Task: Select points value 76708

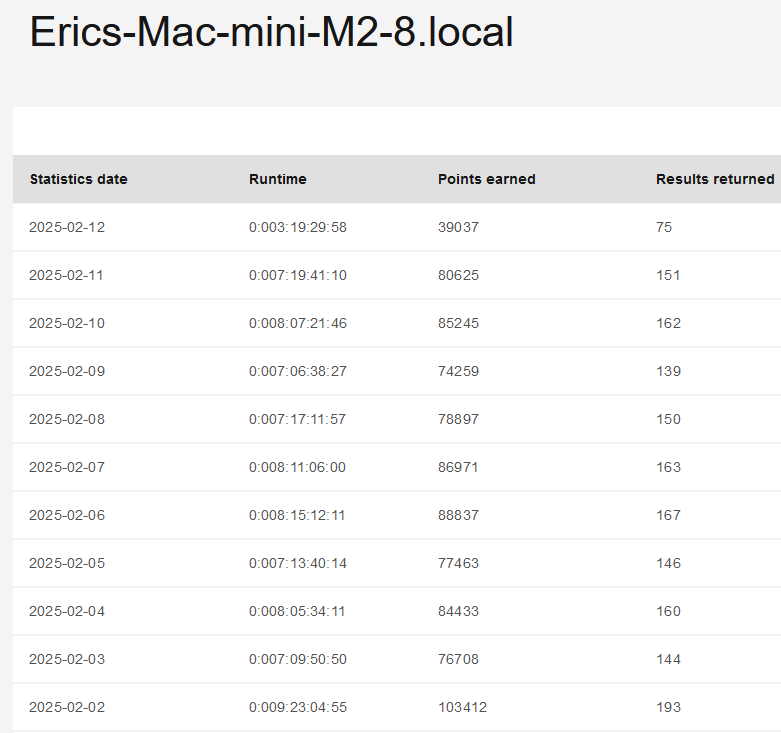Action: [x=458, y=659]
